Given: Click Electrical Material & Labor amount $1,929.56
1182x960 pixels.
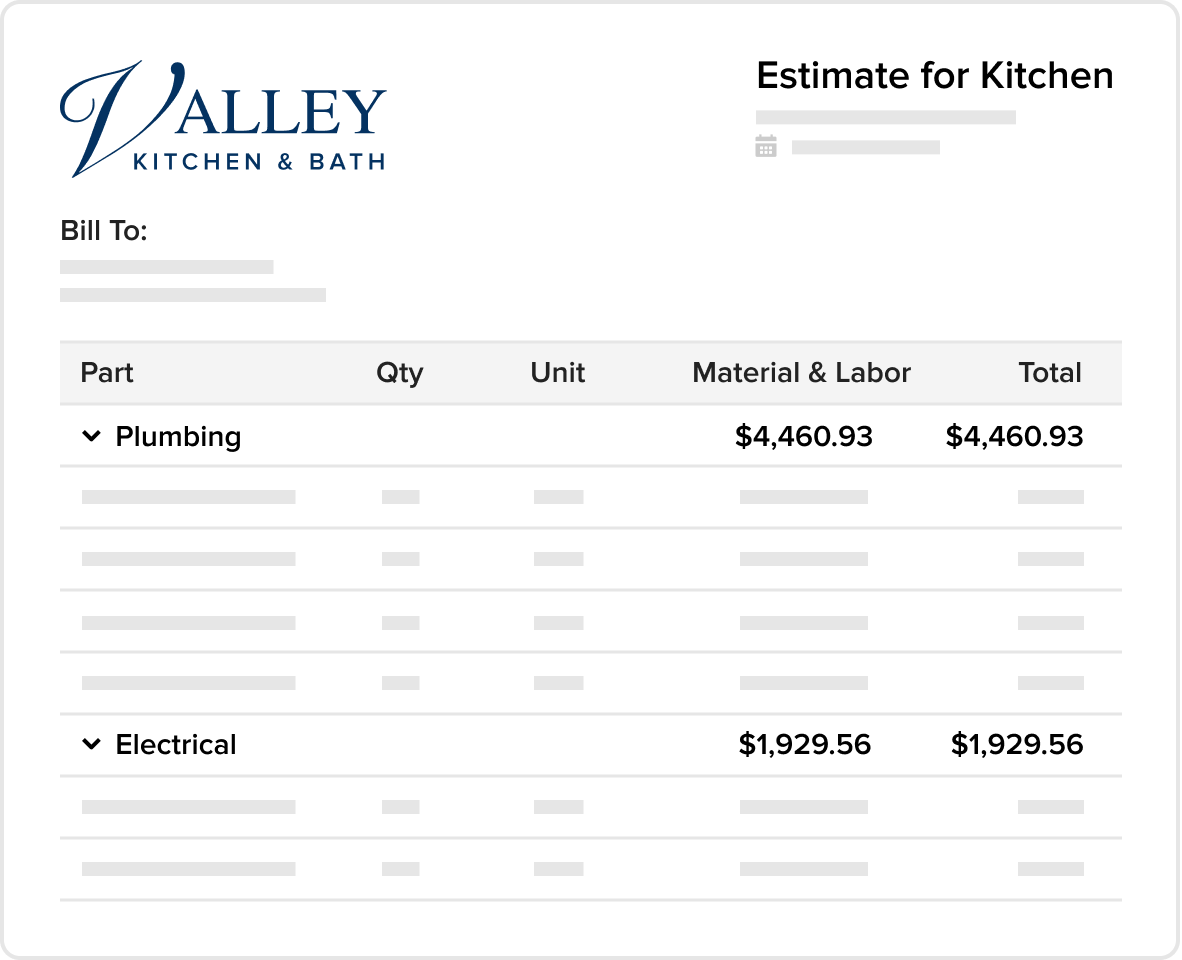Looking at the screenshot, I should tap(804, 744).
